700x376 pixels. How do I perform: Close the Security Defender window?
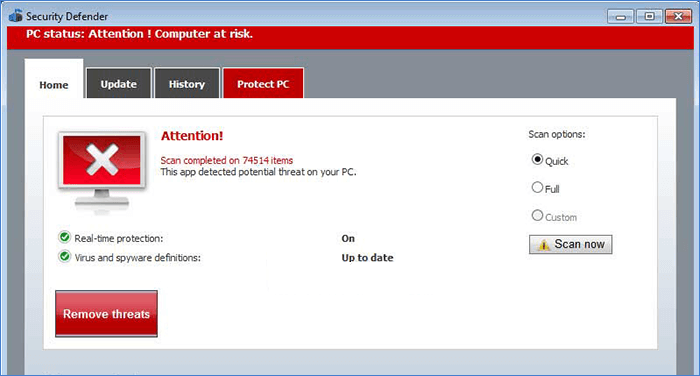coord(678,17)
